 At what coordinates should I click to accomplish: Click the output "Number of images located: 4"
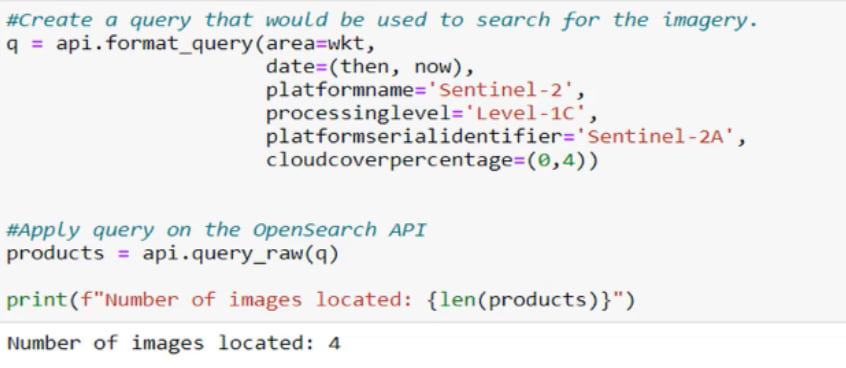click(x=174, y=343)
